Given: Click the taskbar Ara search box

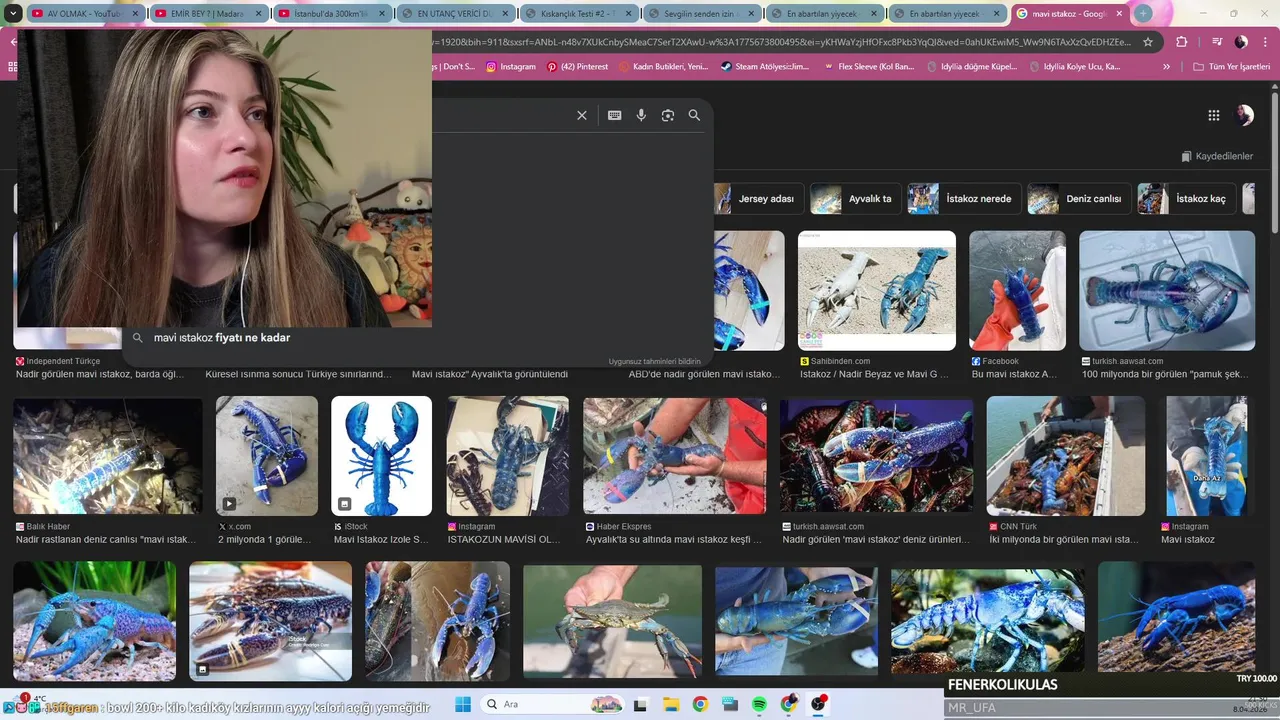Looking at the screenshot, I should tap(552, 704).
